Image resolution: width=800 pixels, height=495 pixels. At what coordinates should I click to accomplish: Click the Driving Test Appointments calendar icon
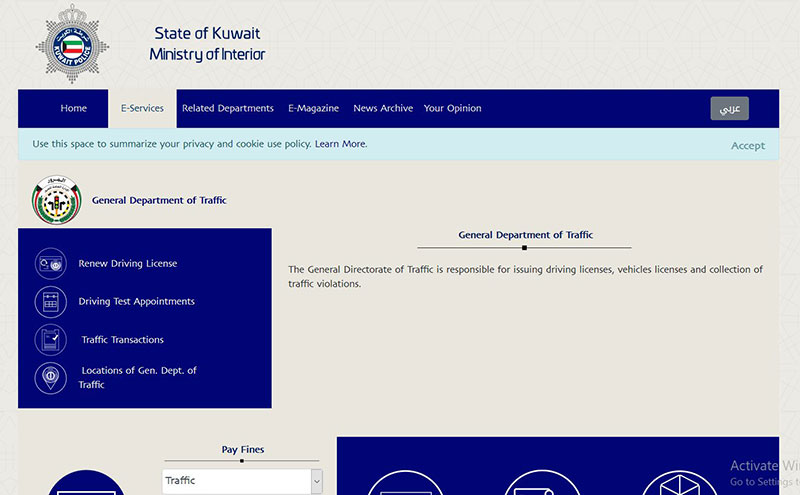coord(51,302)
